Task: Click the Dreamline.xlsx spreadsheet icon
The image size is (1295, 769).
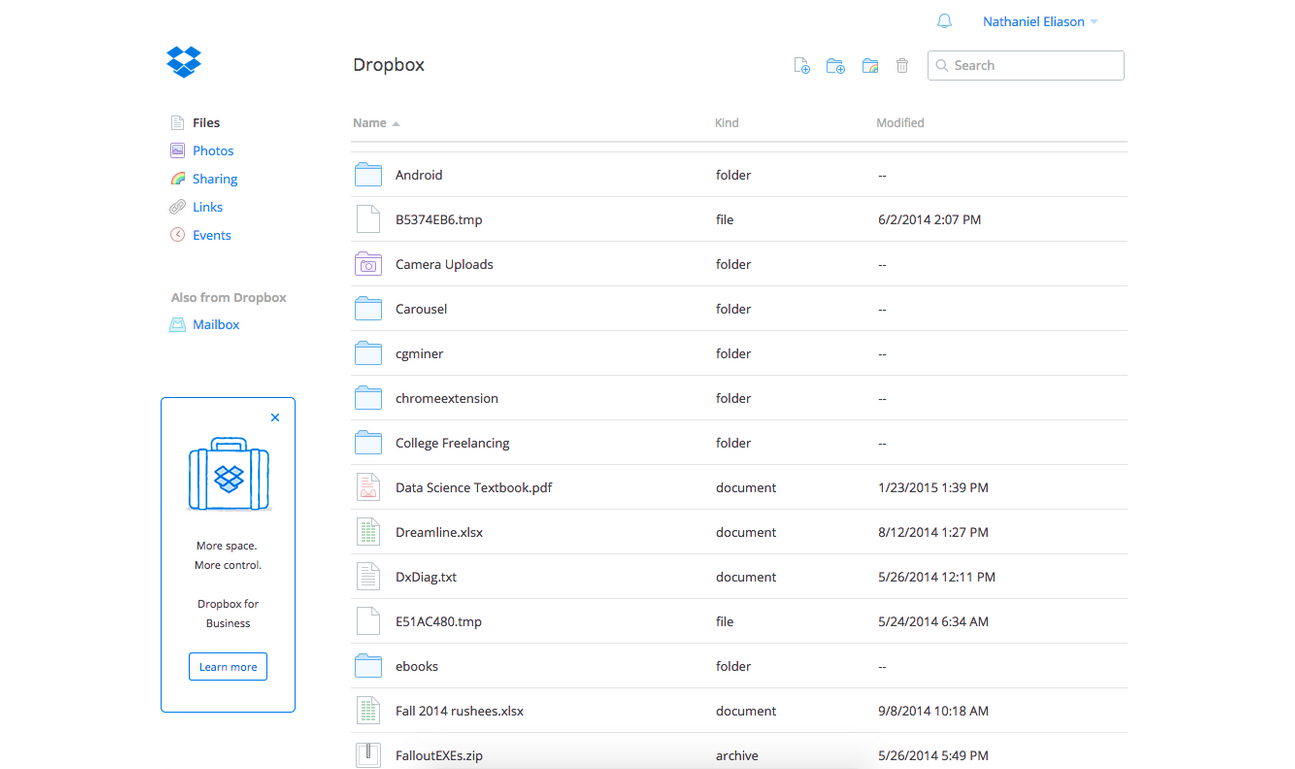Action: (368, 532)
